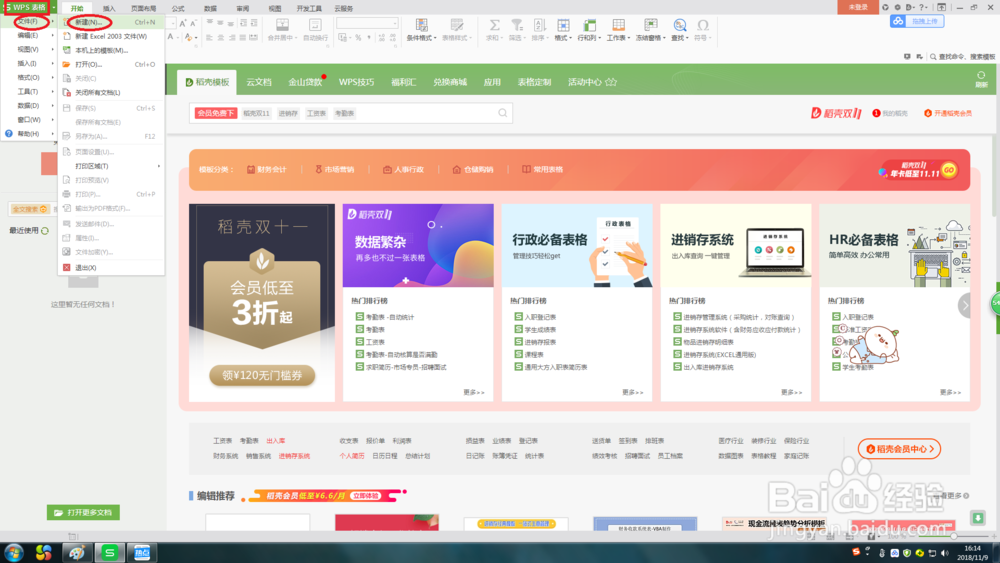Click the Windows Start button

tap(13, 552)
